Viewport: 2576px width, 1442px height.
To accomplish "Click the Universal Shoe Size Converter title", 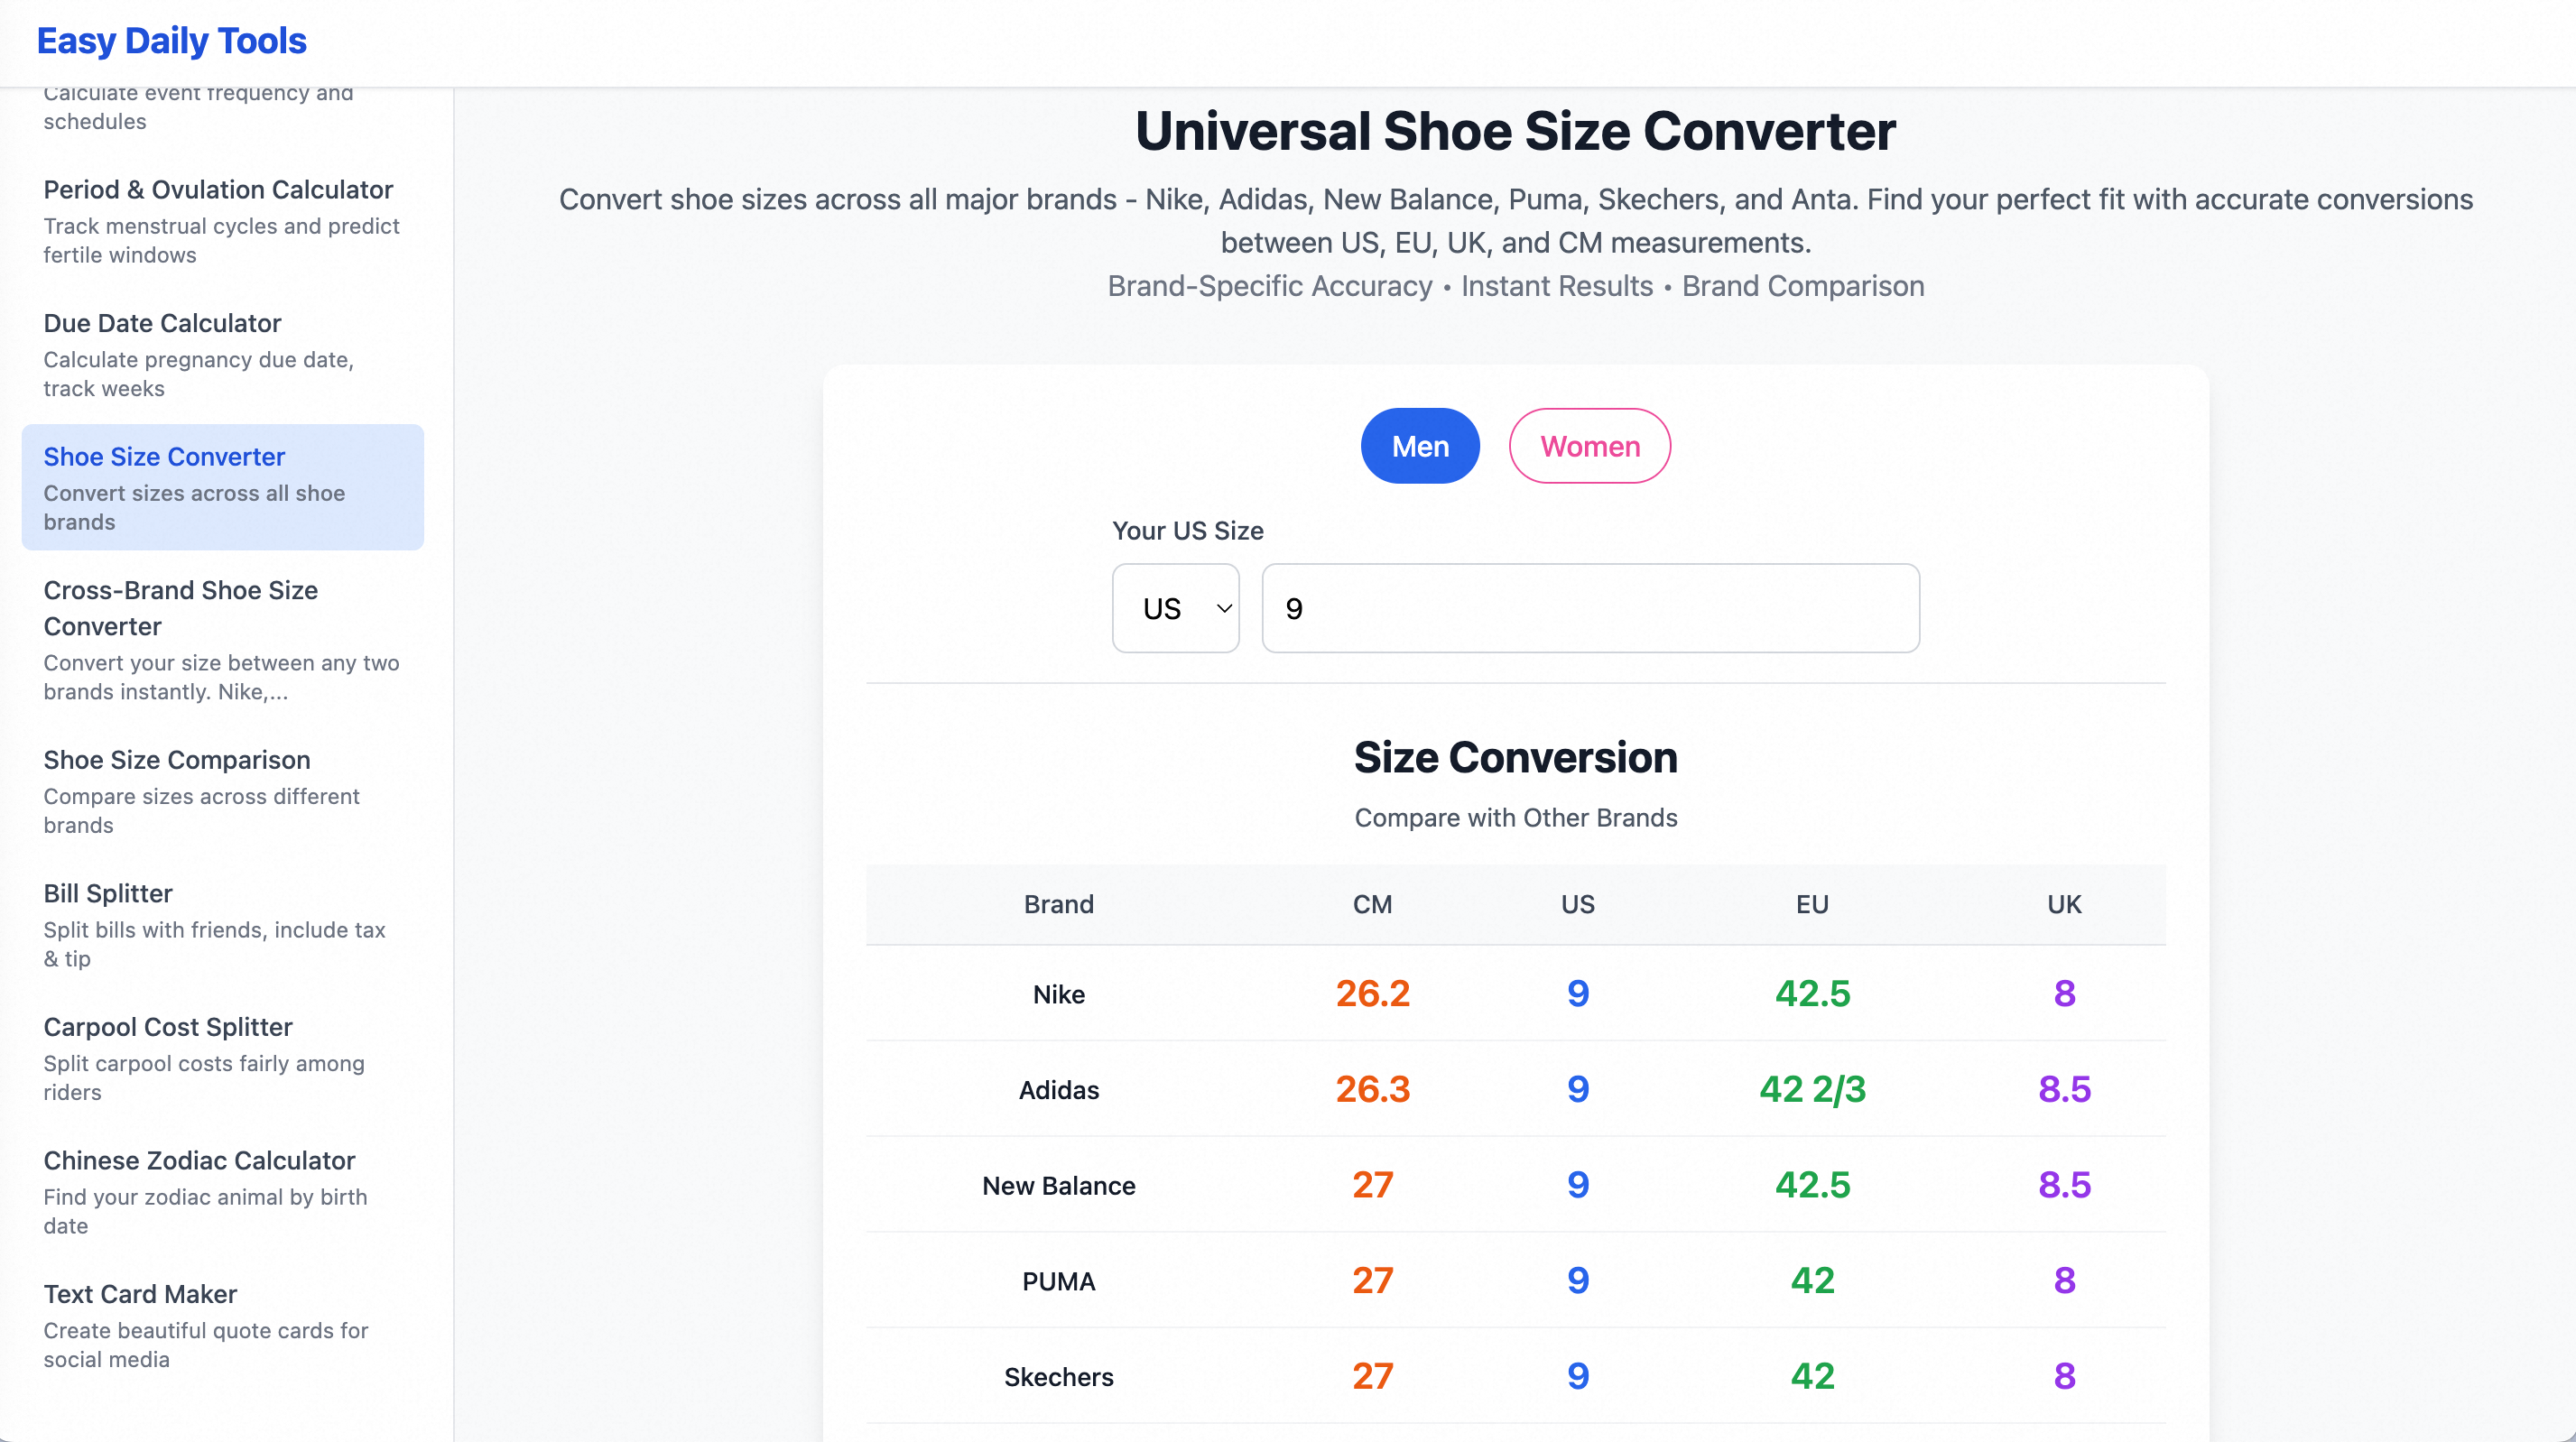I will click(1515, 131).
